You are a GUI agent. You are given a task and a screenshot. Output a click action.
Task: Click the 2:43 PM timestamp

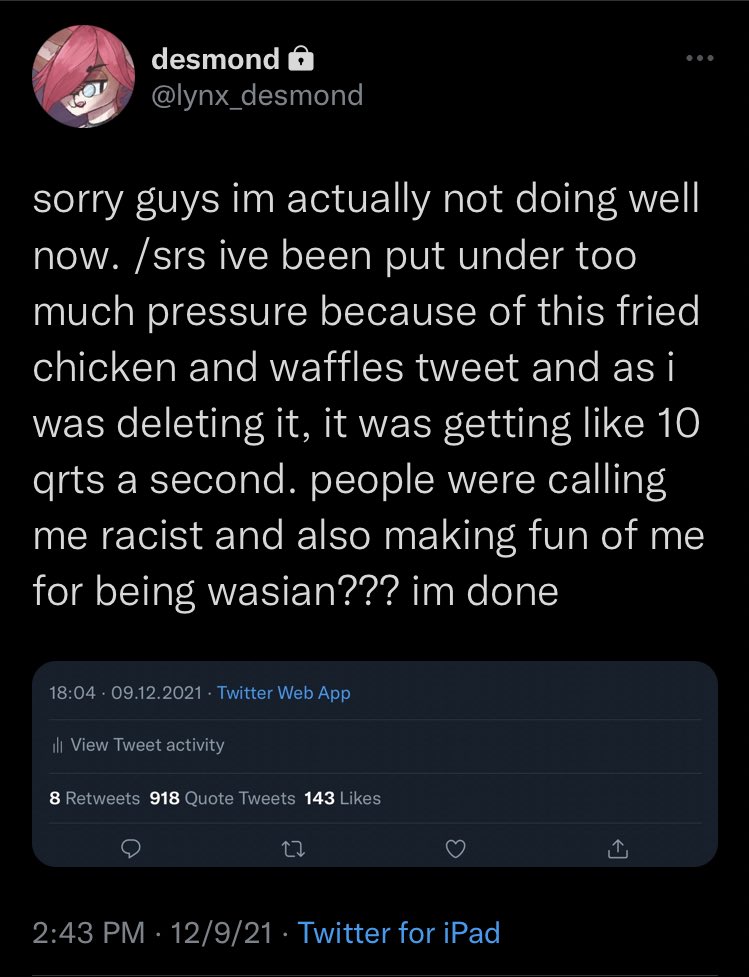coord(91,933)
